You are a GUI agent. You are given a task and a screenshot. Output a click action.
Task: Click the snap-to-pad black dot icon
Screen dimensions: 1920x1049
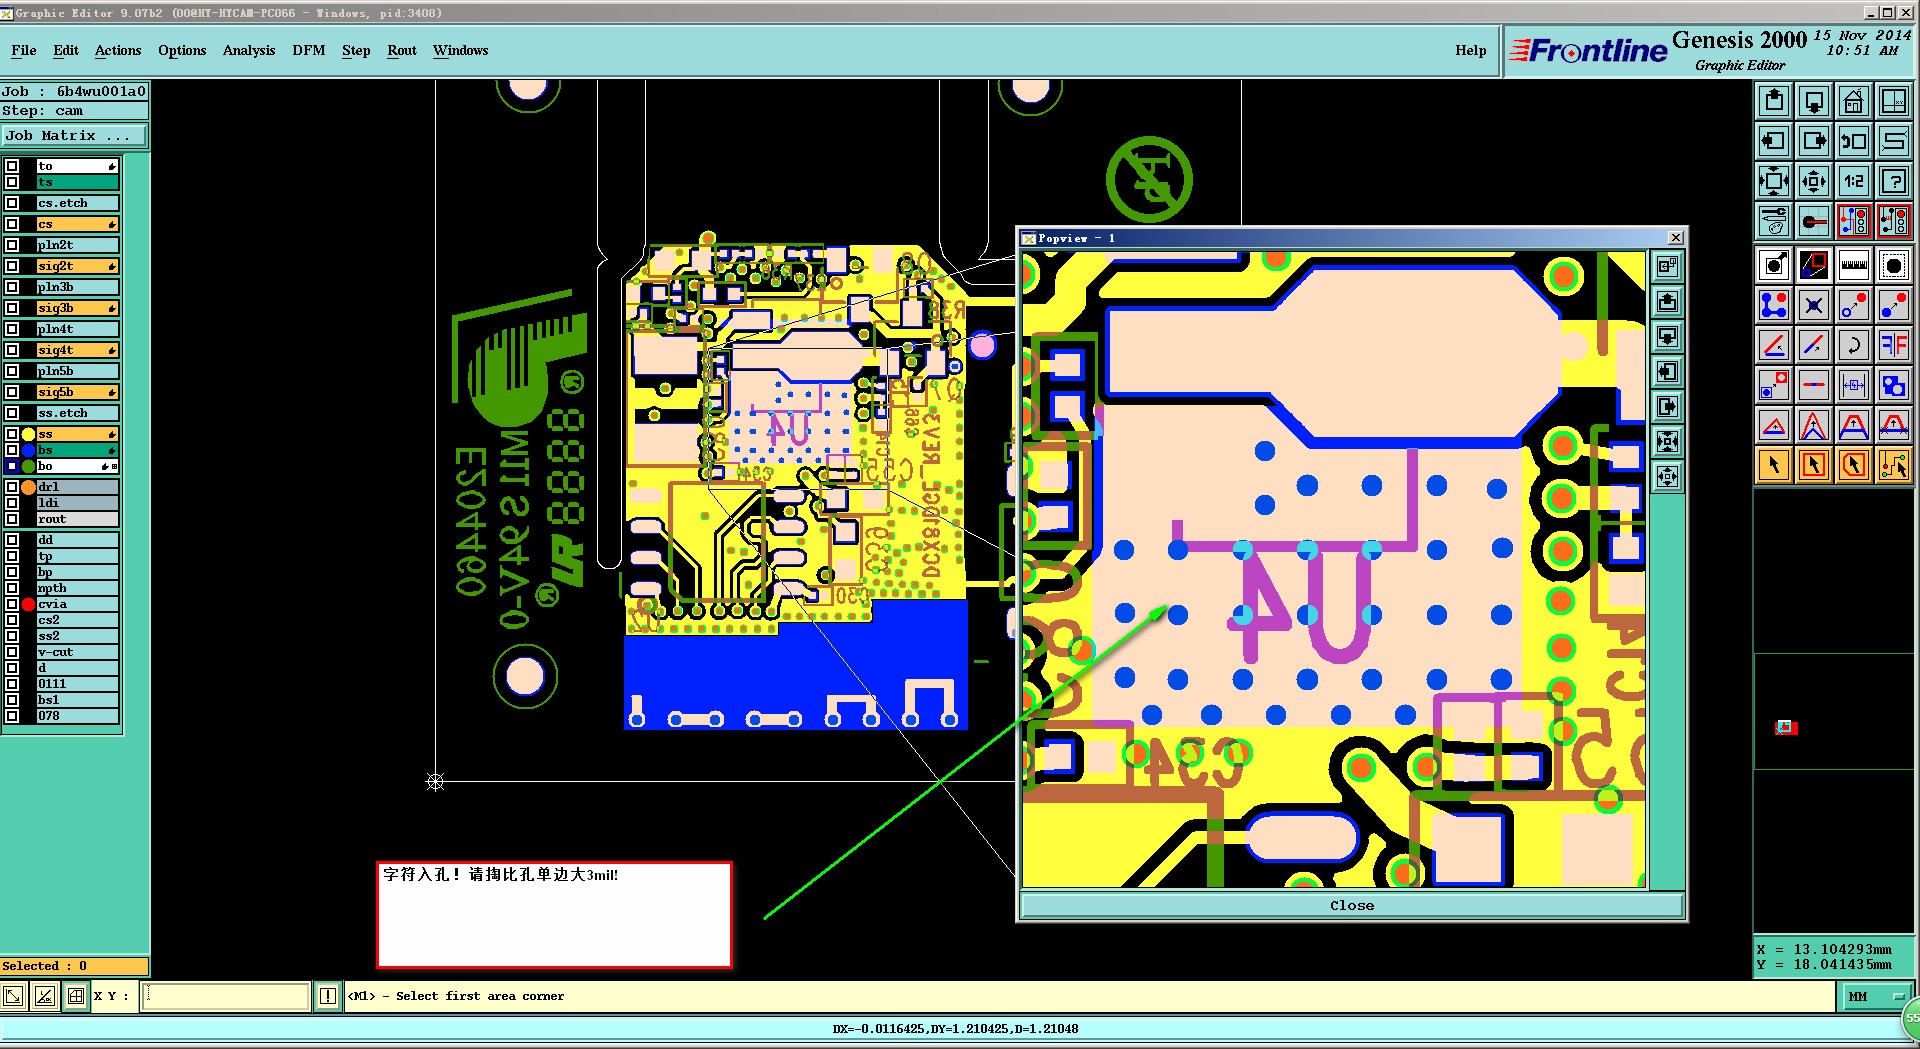1893,265
